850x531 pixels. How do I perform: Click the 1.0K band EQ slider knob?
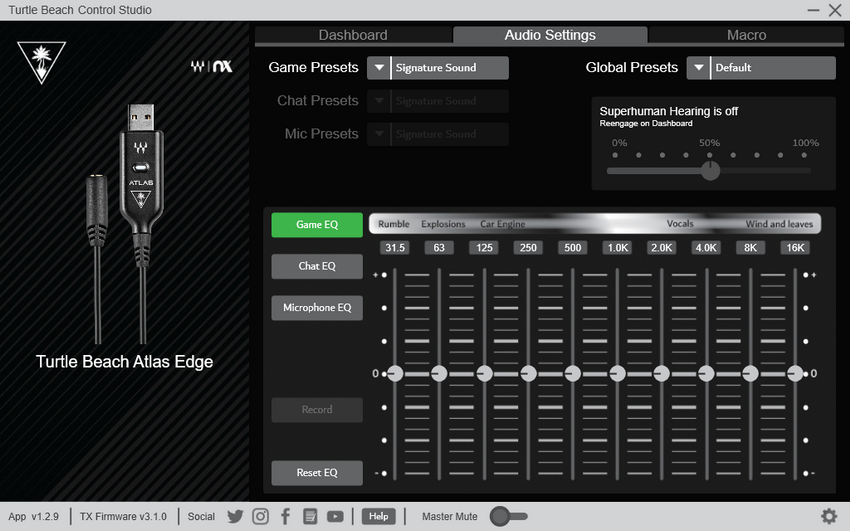[617, 373]
